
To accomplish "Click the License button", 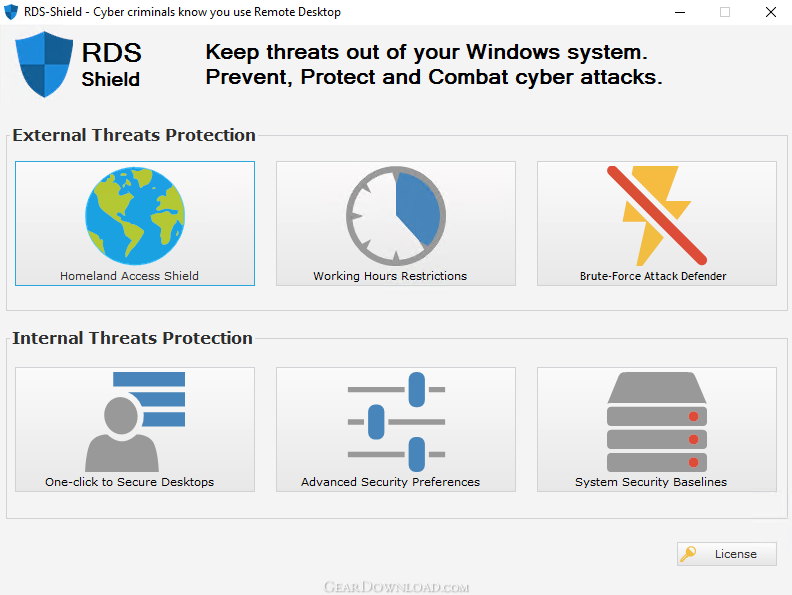I will tap(726, 554).
